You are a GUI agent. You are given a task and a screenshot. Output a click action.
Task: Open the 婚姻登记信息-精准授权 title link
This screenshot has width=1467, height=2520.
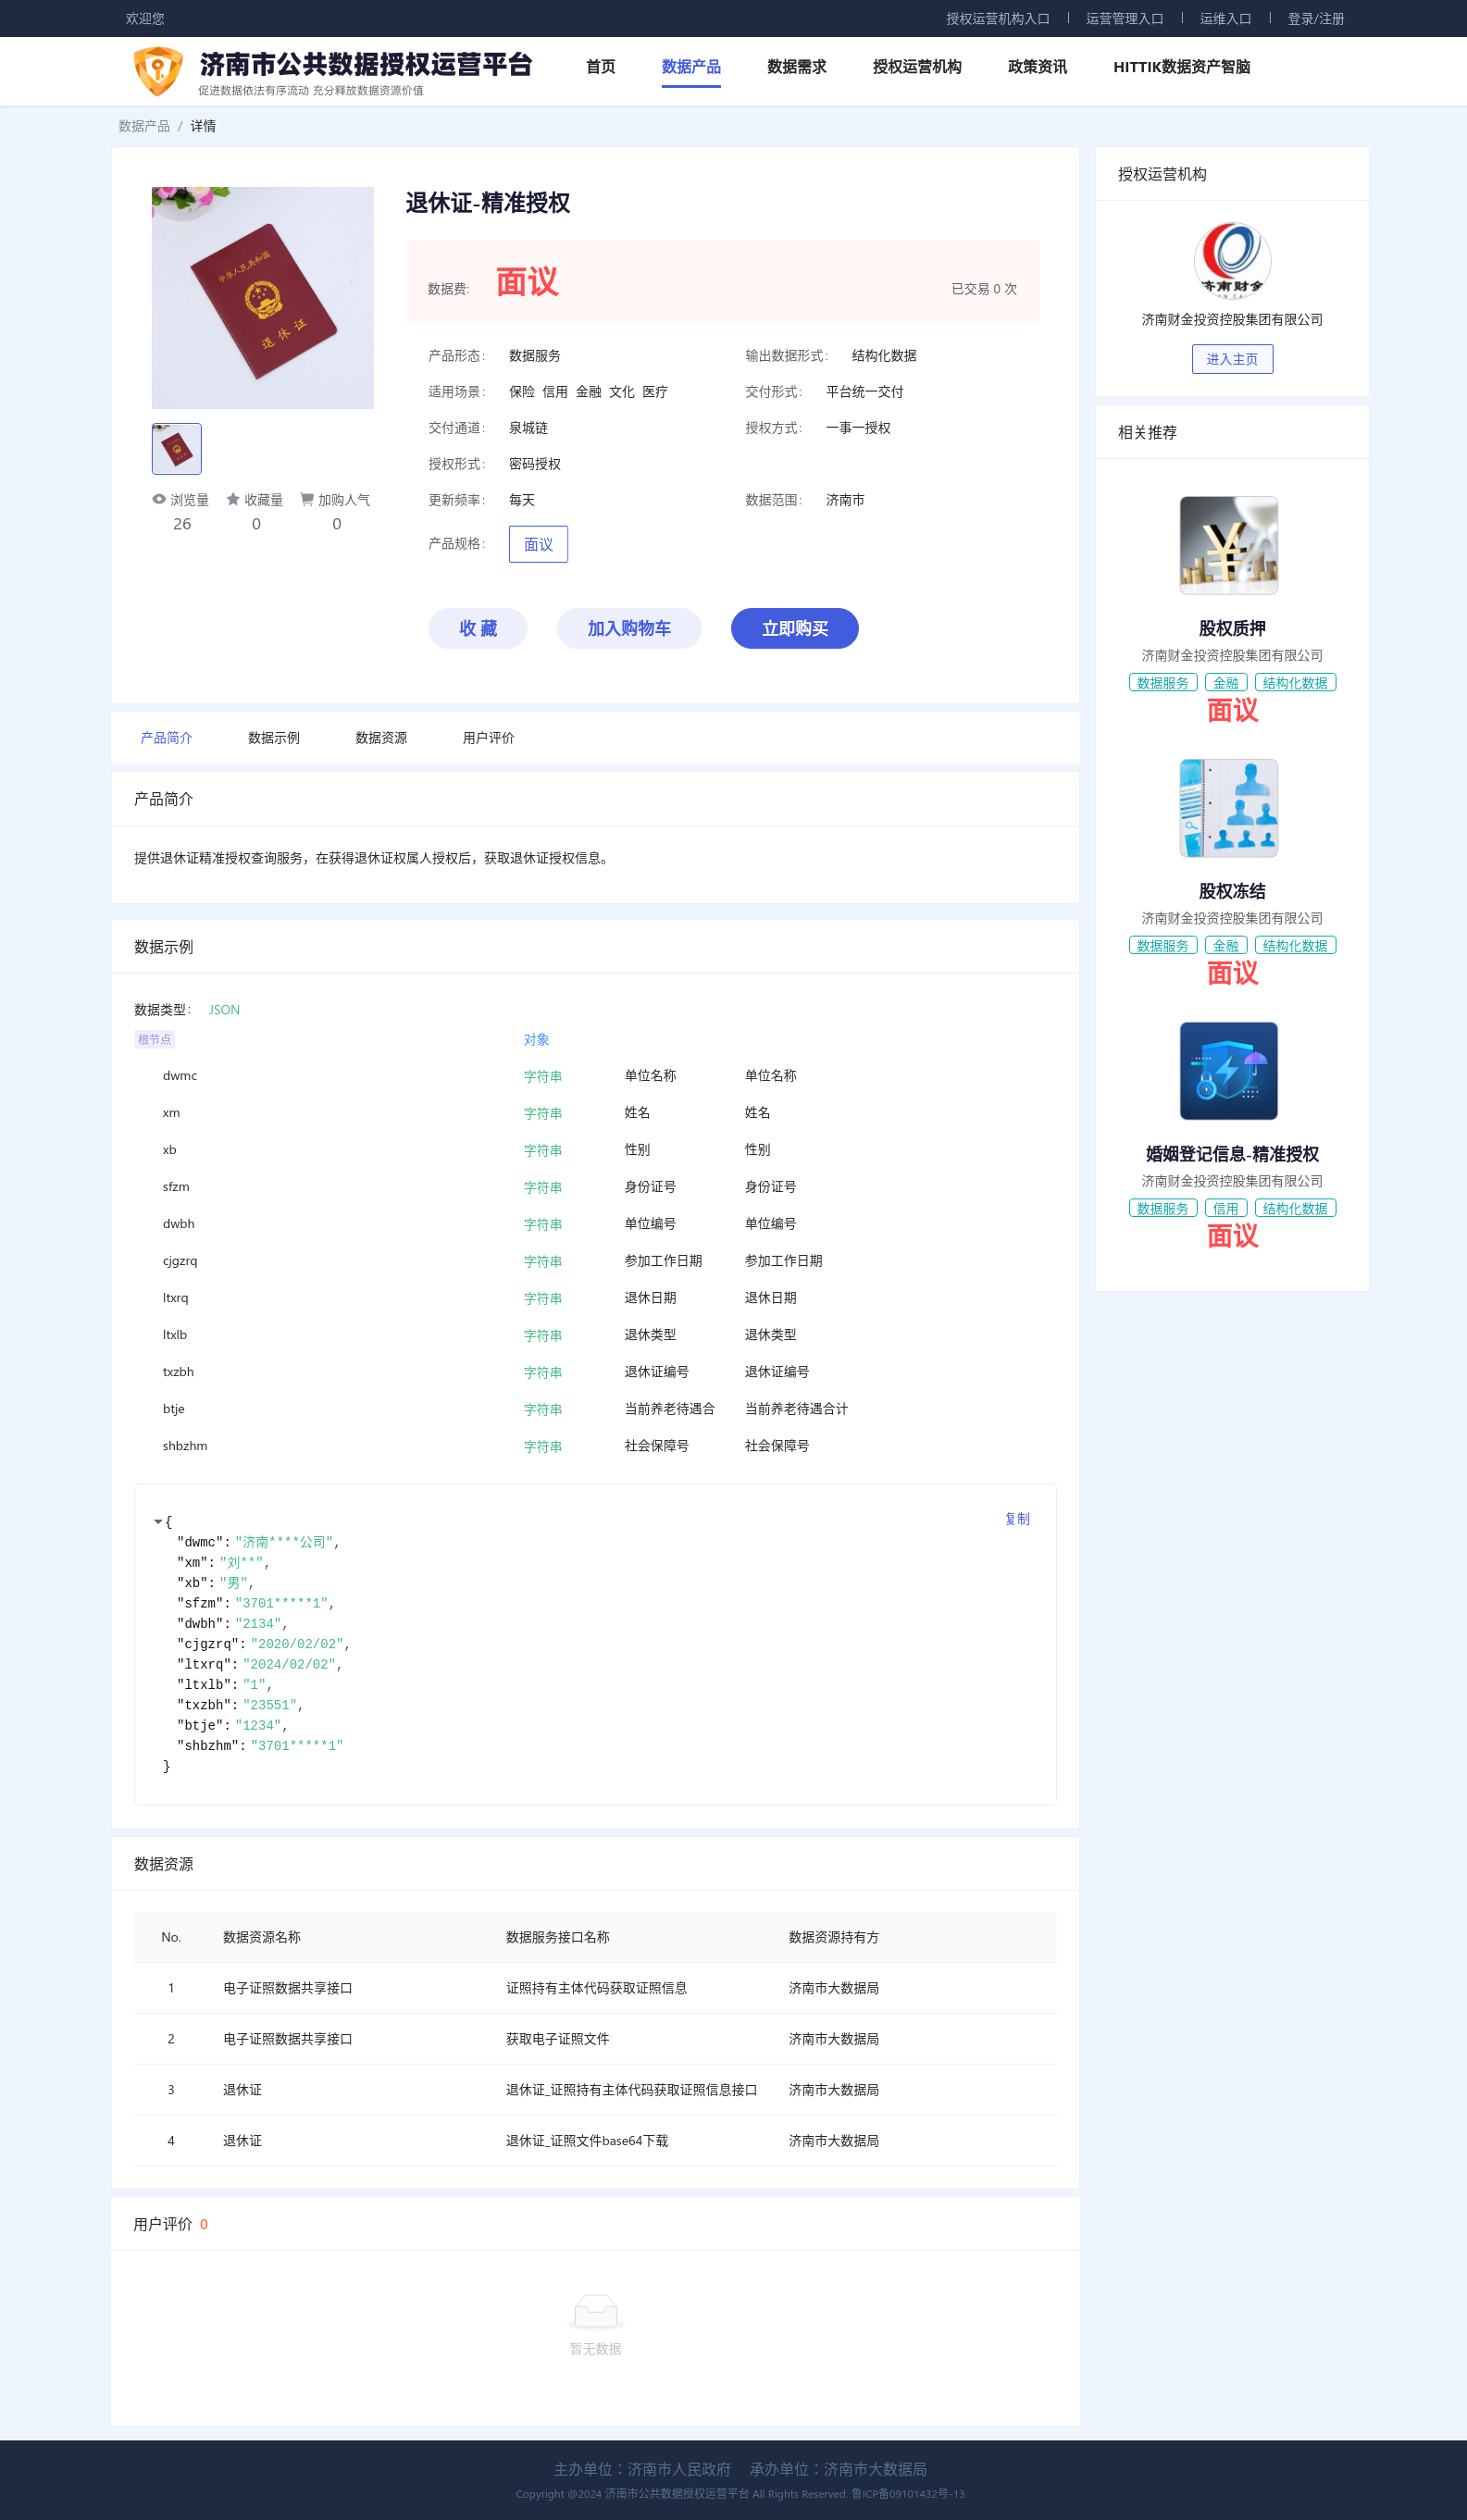pos(1232,1154)
